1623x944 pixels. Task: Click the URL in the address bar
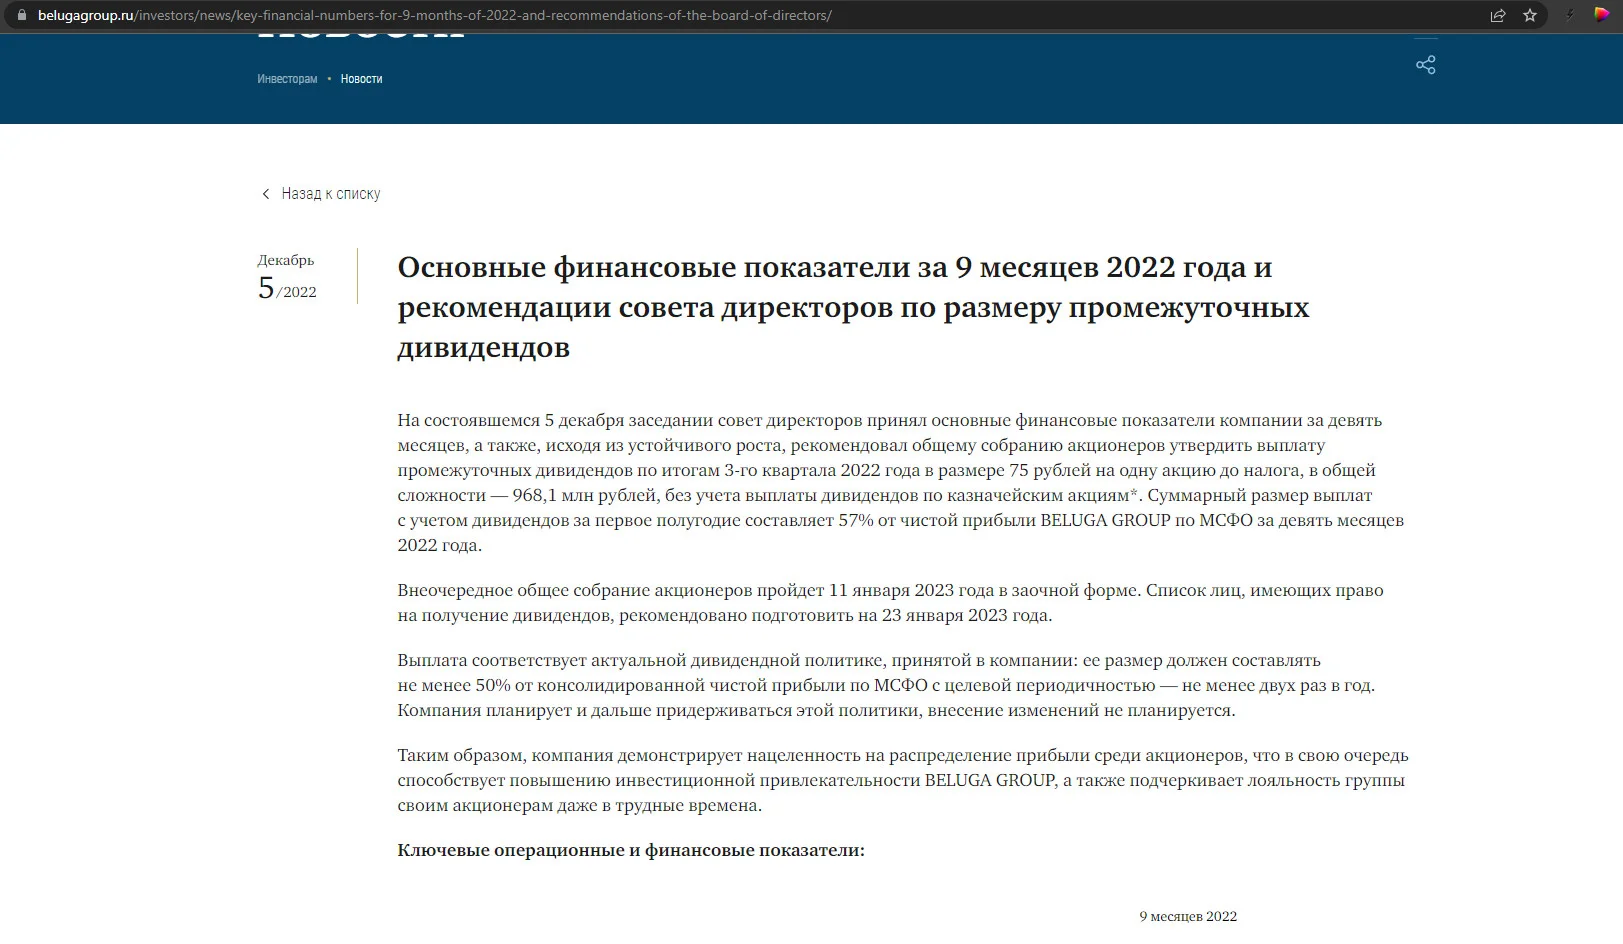coord(435,15)
